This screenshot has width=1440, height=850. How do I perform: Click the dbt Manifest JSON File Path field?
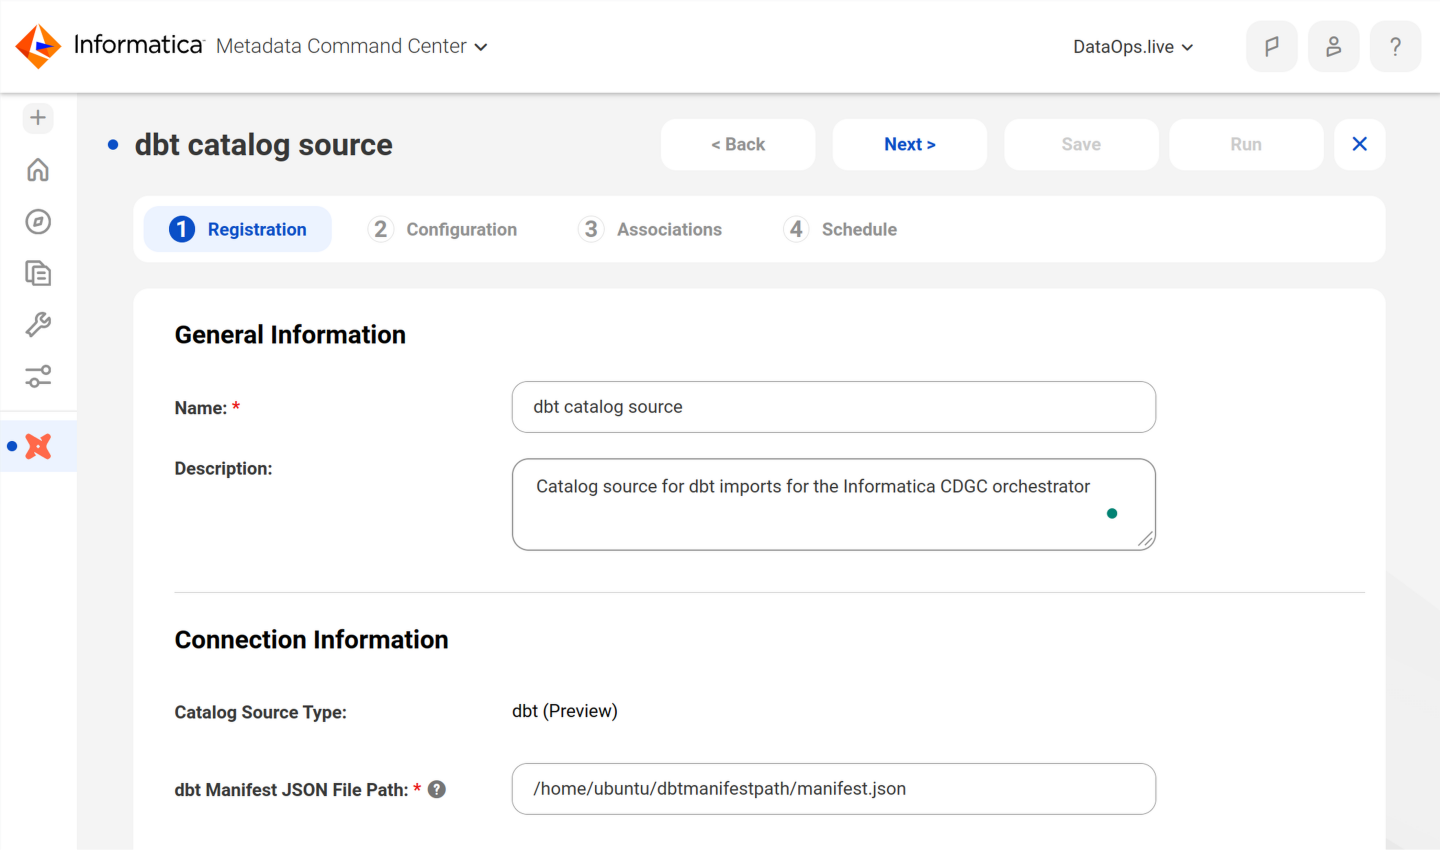[x=834, y=789]
